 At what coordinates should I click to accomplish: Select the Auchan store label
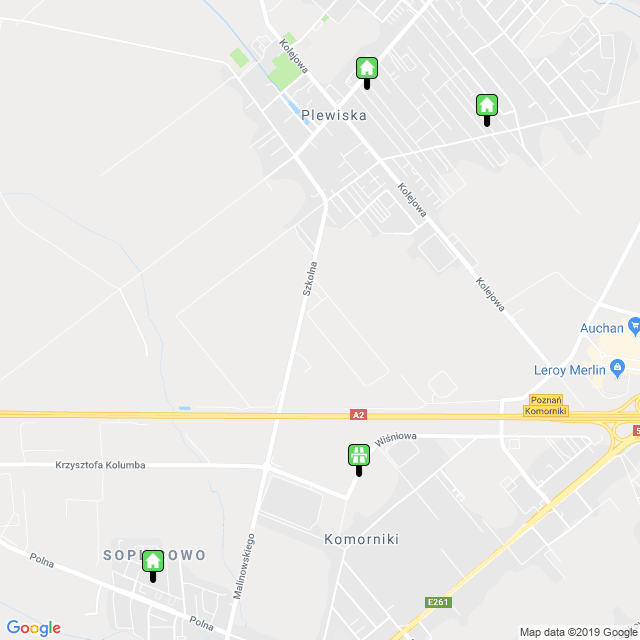coord(602,328)
